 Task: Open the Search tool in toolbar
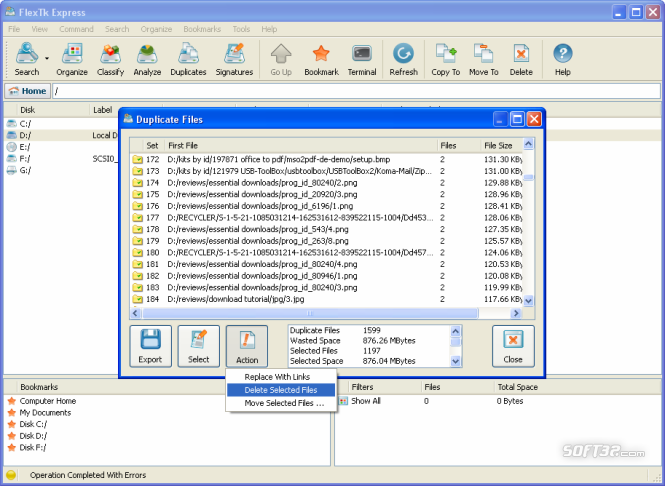[27, 59]
